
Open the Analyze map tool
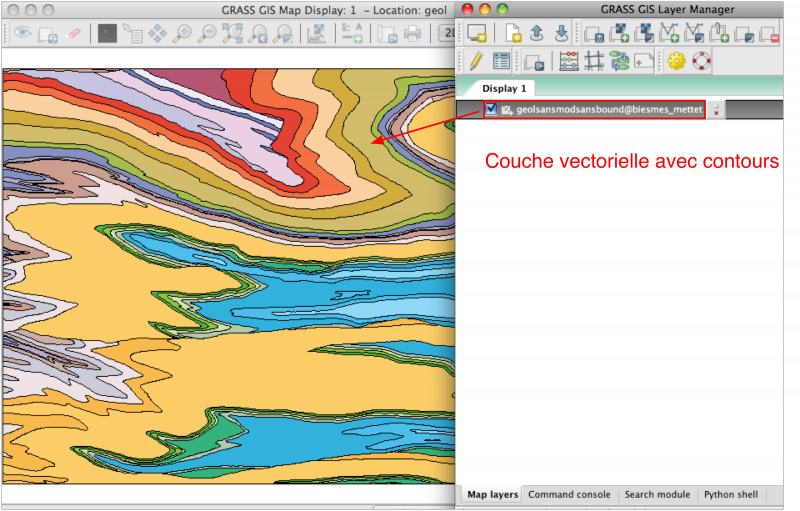(316, 34)
